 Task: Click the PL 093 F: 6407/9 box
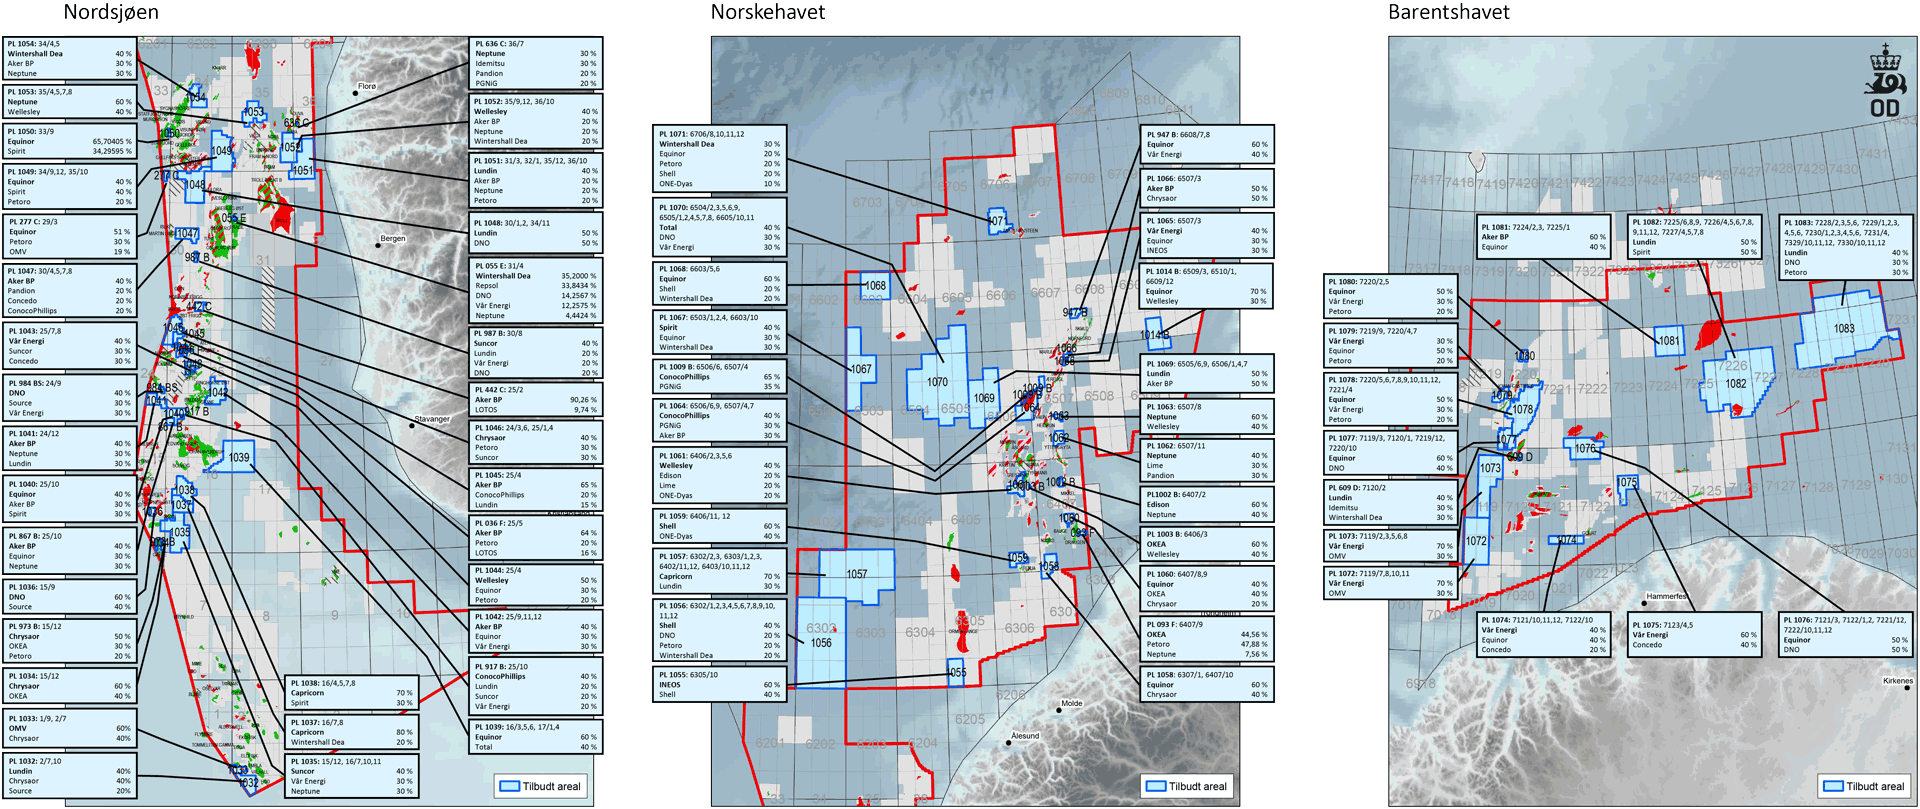[x=1207, y=639]
